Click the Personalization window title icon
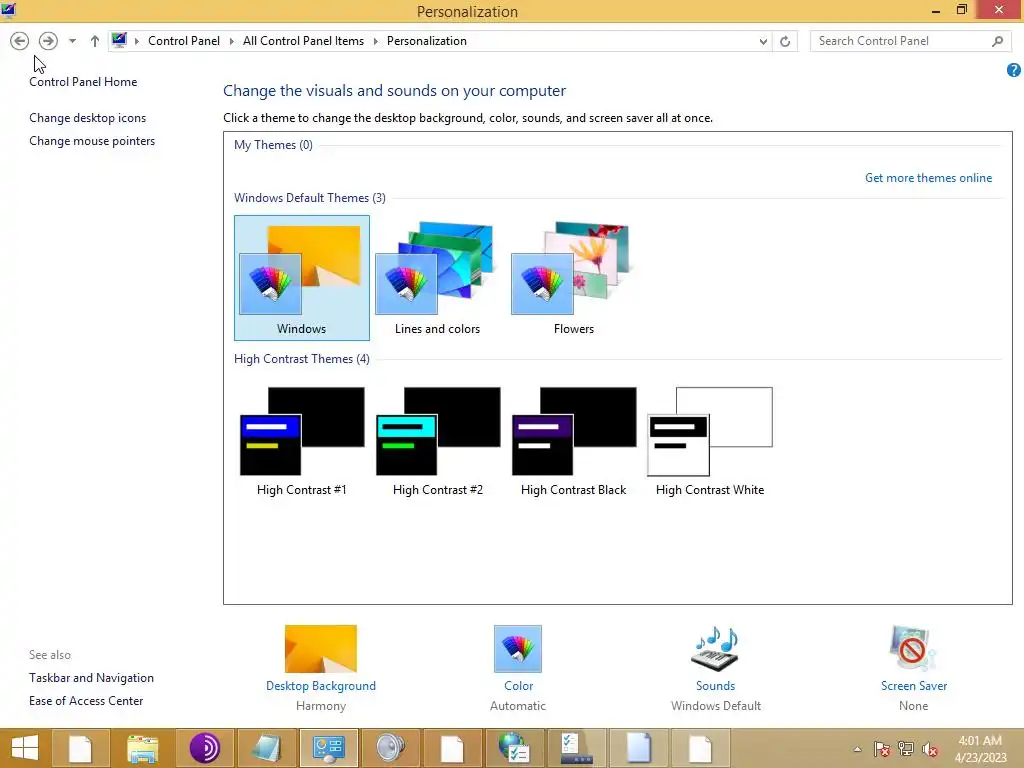The width and height of the screenshot is (1024, 768). pos(8,10)
